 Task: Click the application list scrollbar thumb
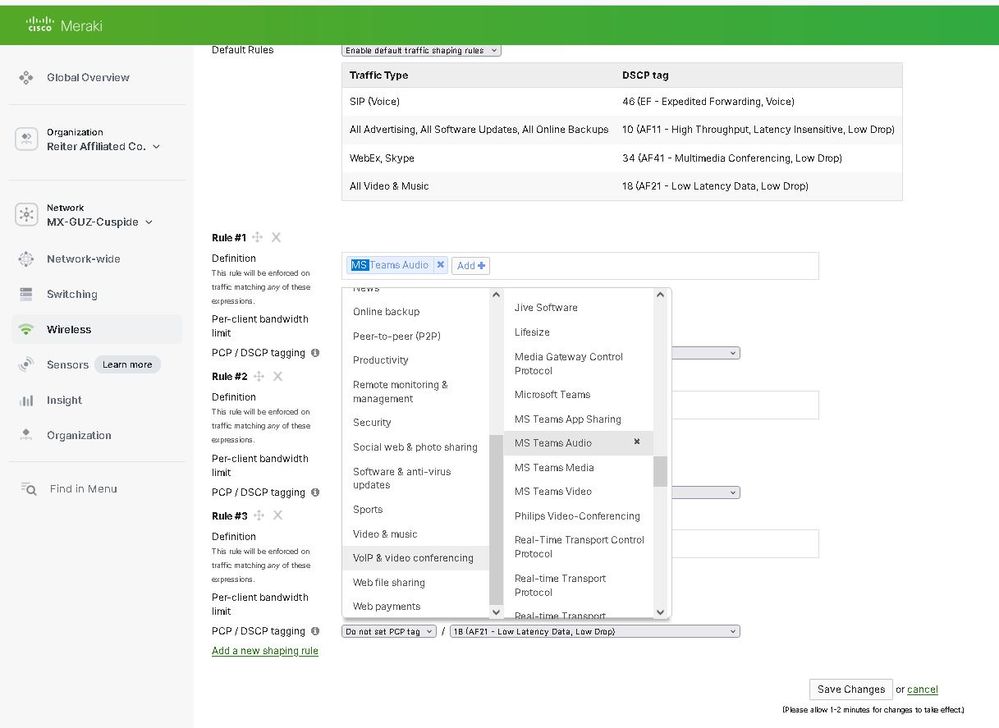[660, 471]
